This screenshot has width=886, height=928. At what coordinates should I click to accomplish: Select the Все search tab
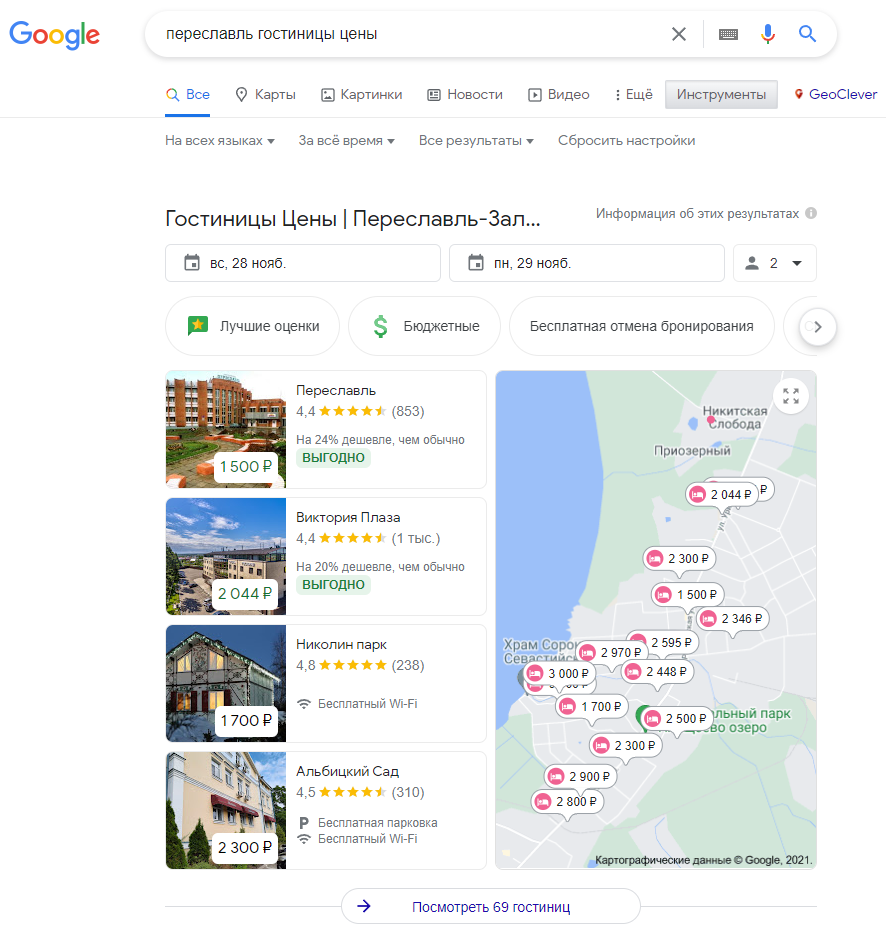pos(188,95)
